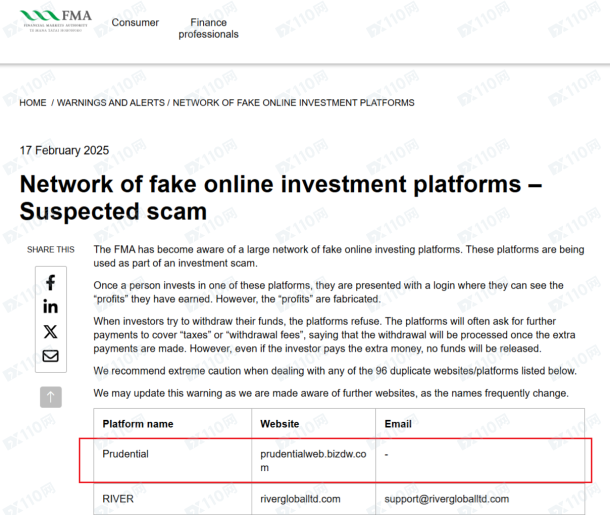Click the paragraph starting 'When investors try to withdraw'
Screen dimensions: 610x515
[334, 335]
